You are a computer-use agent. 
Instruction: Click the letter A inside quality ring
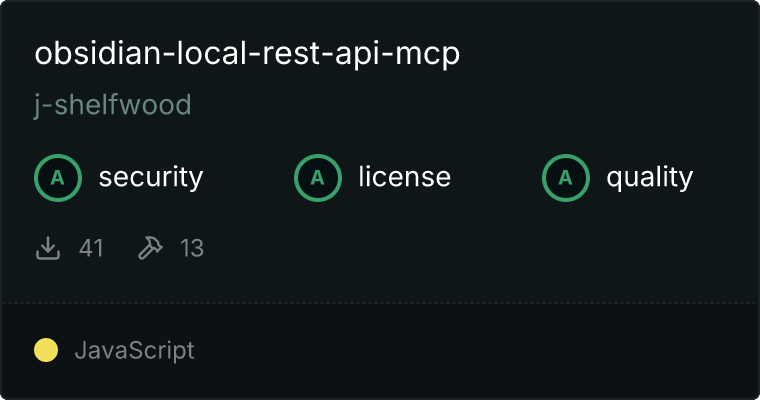566,178
